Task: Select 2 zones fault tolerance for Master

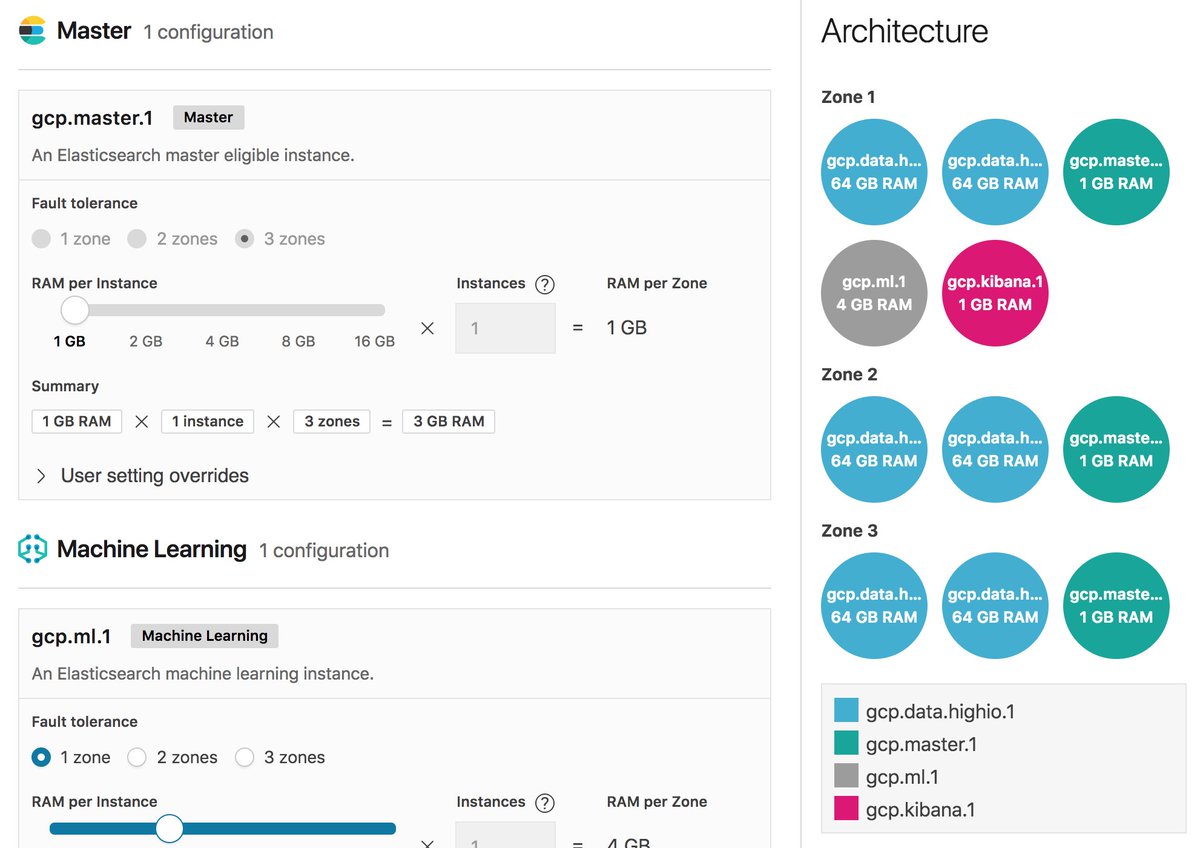Action: pyautogui.click(x=136, y=238)
